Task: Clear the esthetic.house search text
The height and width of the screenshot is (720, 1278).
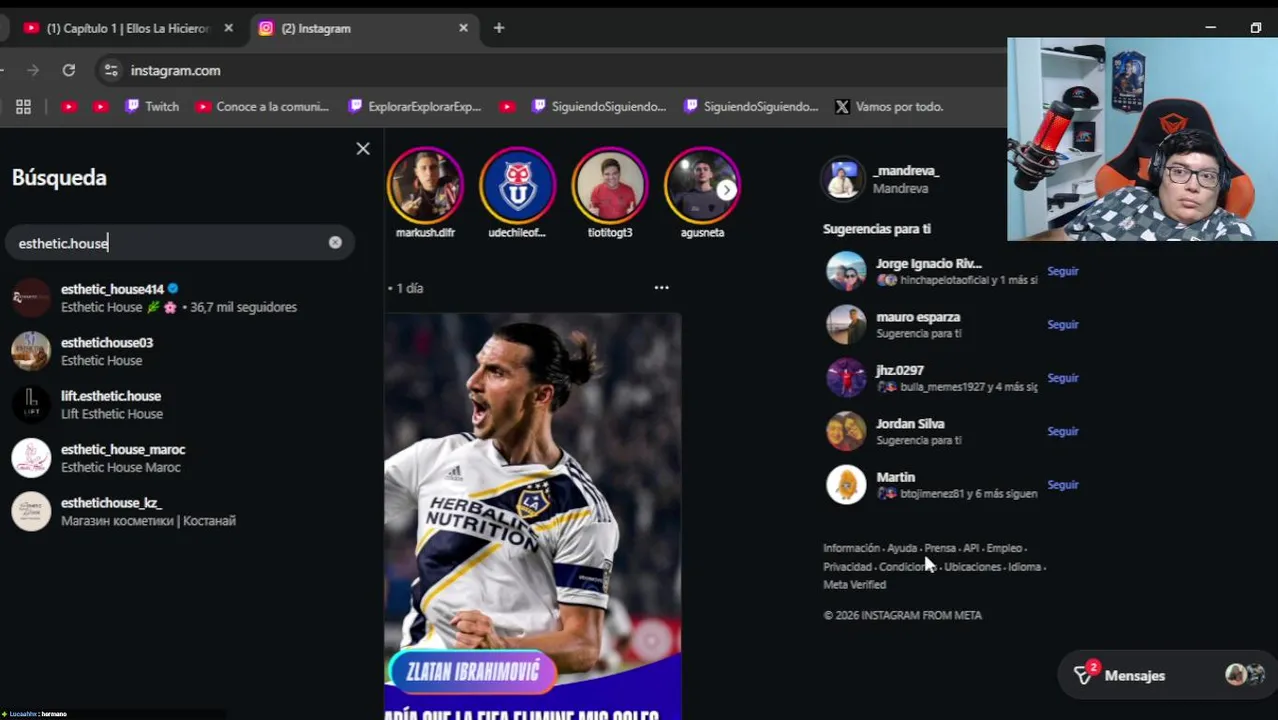Action: [335, 242]
